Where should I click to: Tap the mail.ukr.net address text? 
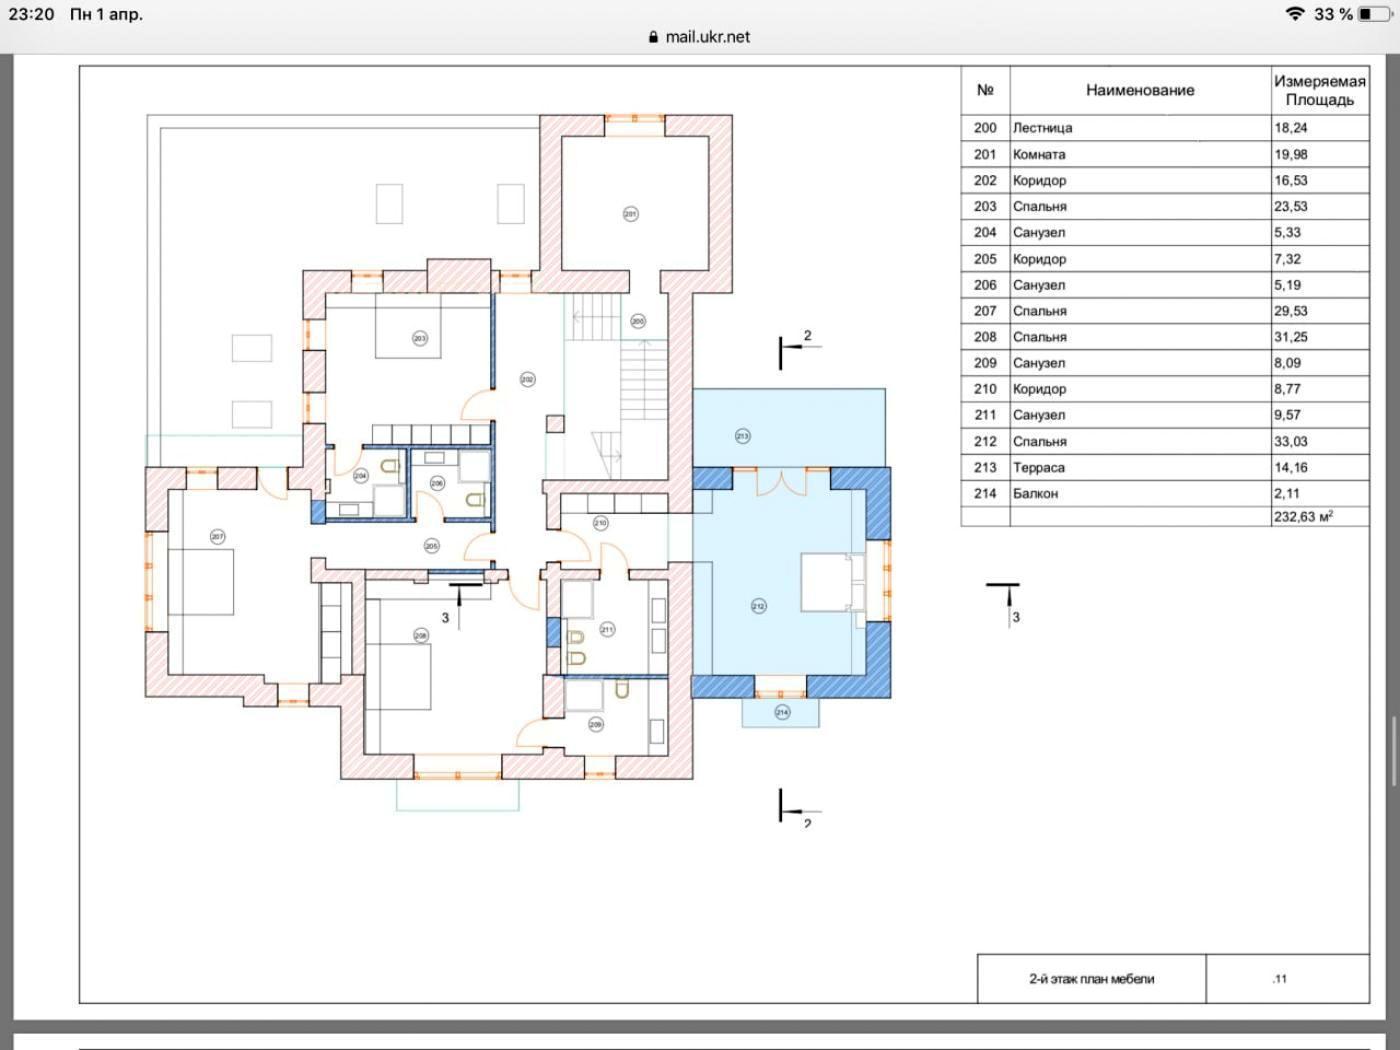pyautogui.click(x=707, y=37)
